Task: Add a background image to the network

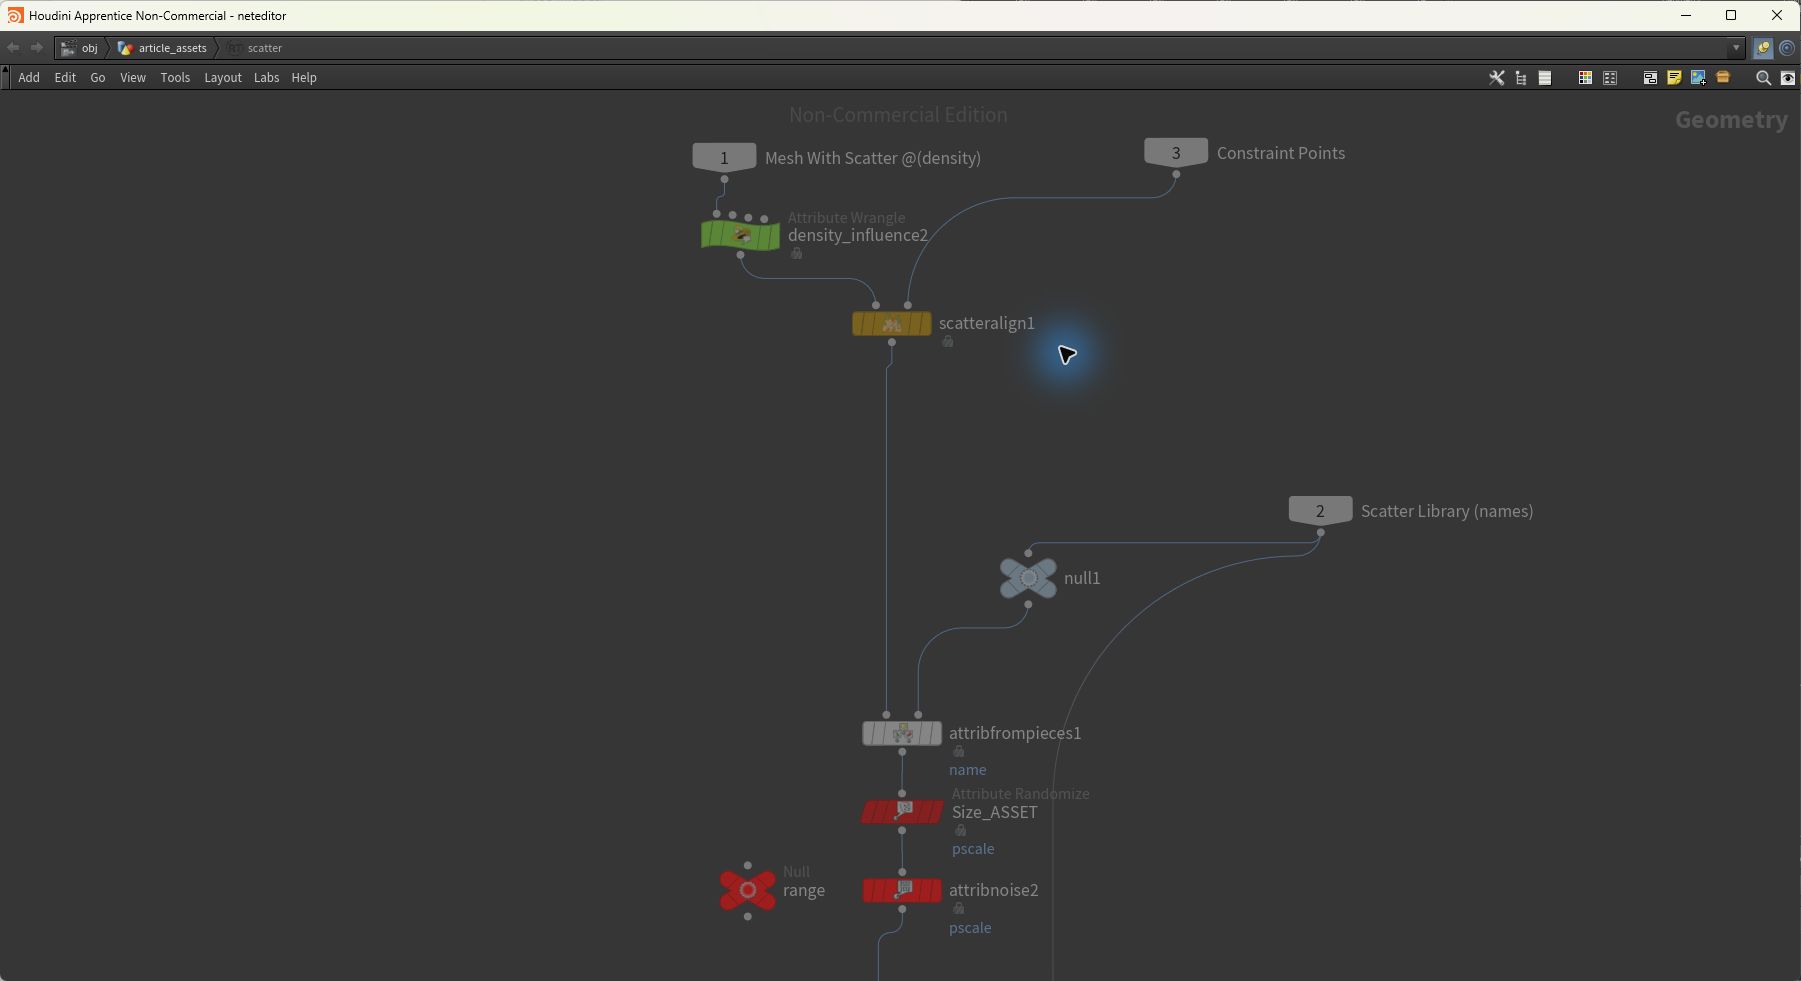Action: pos(1698,78)
